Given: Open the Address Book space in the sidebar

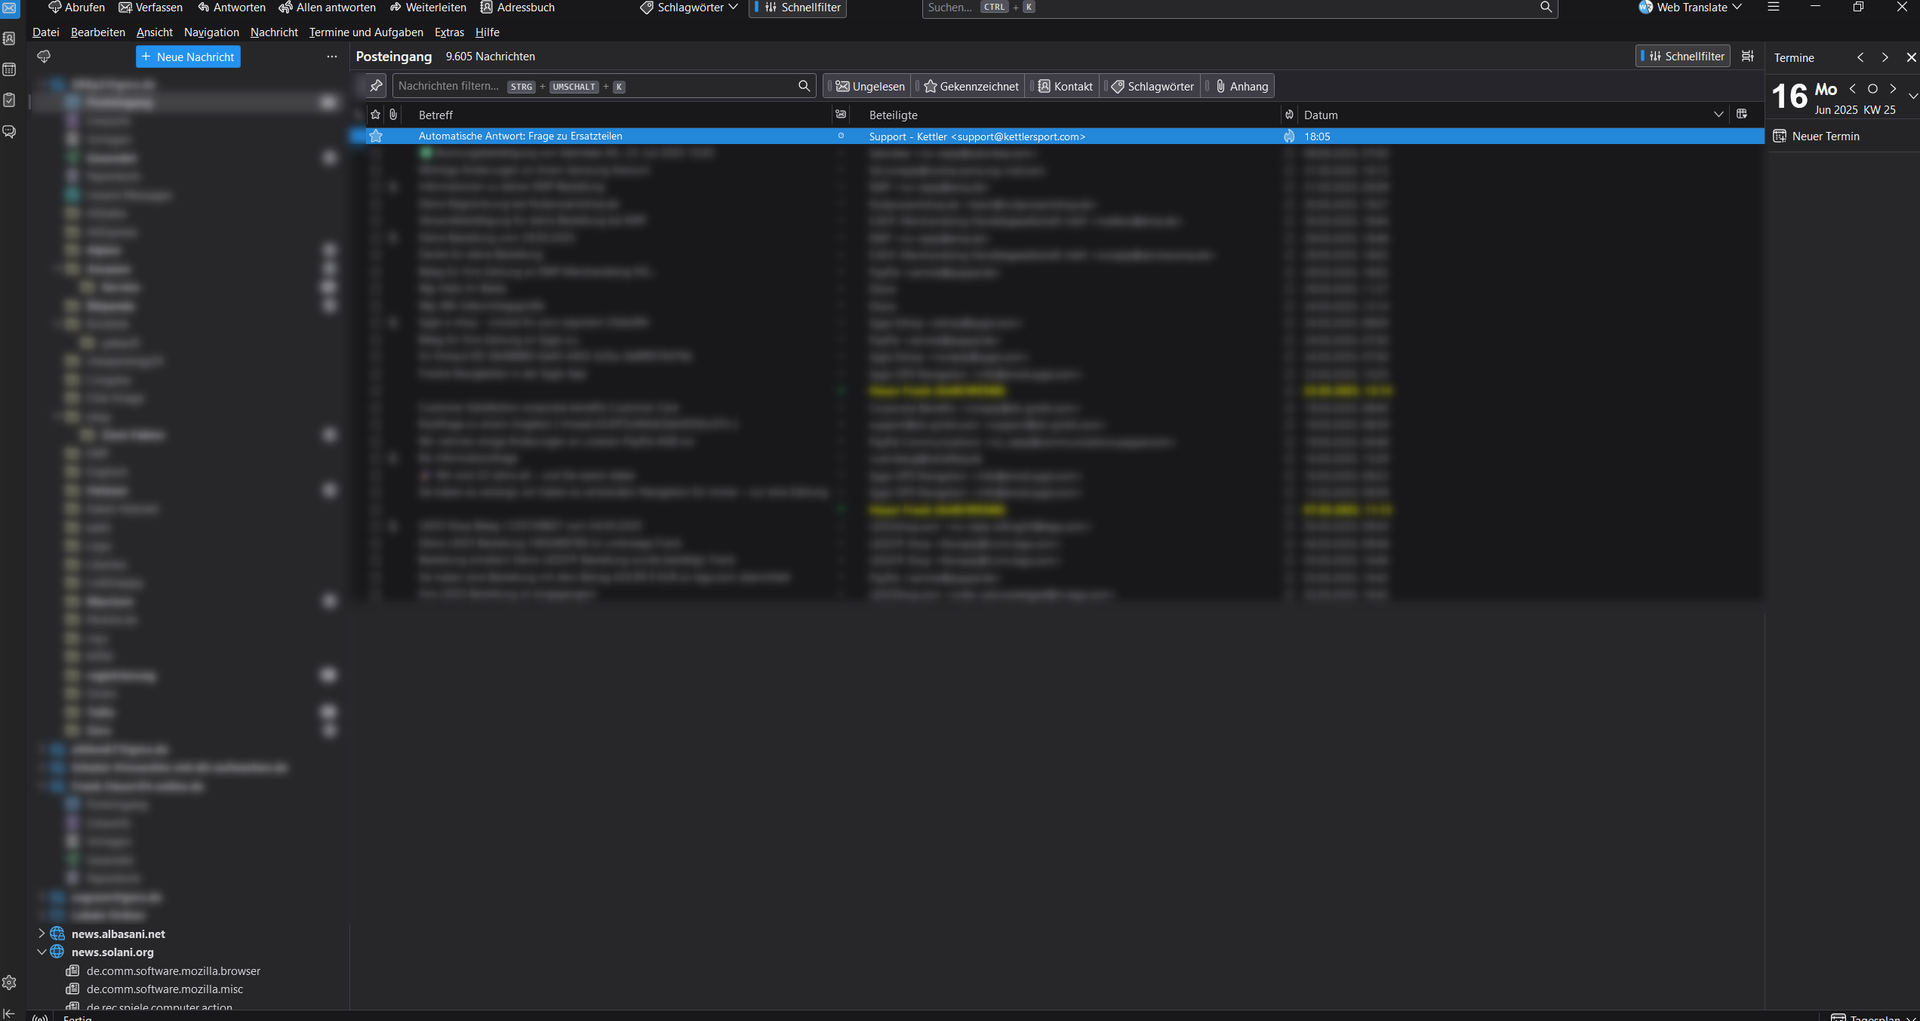Looking at the screenshot, I should pyautogui.click(x=9, y=38).
